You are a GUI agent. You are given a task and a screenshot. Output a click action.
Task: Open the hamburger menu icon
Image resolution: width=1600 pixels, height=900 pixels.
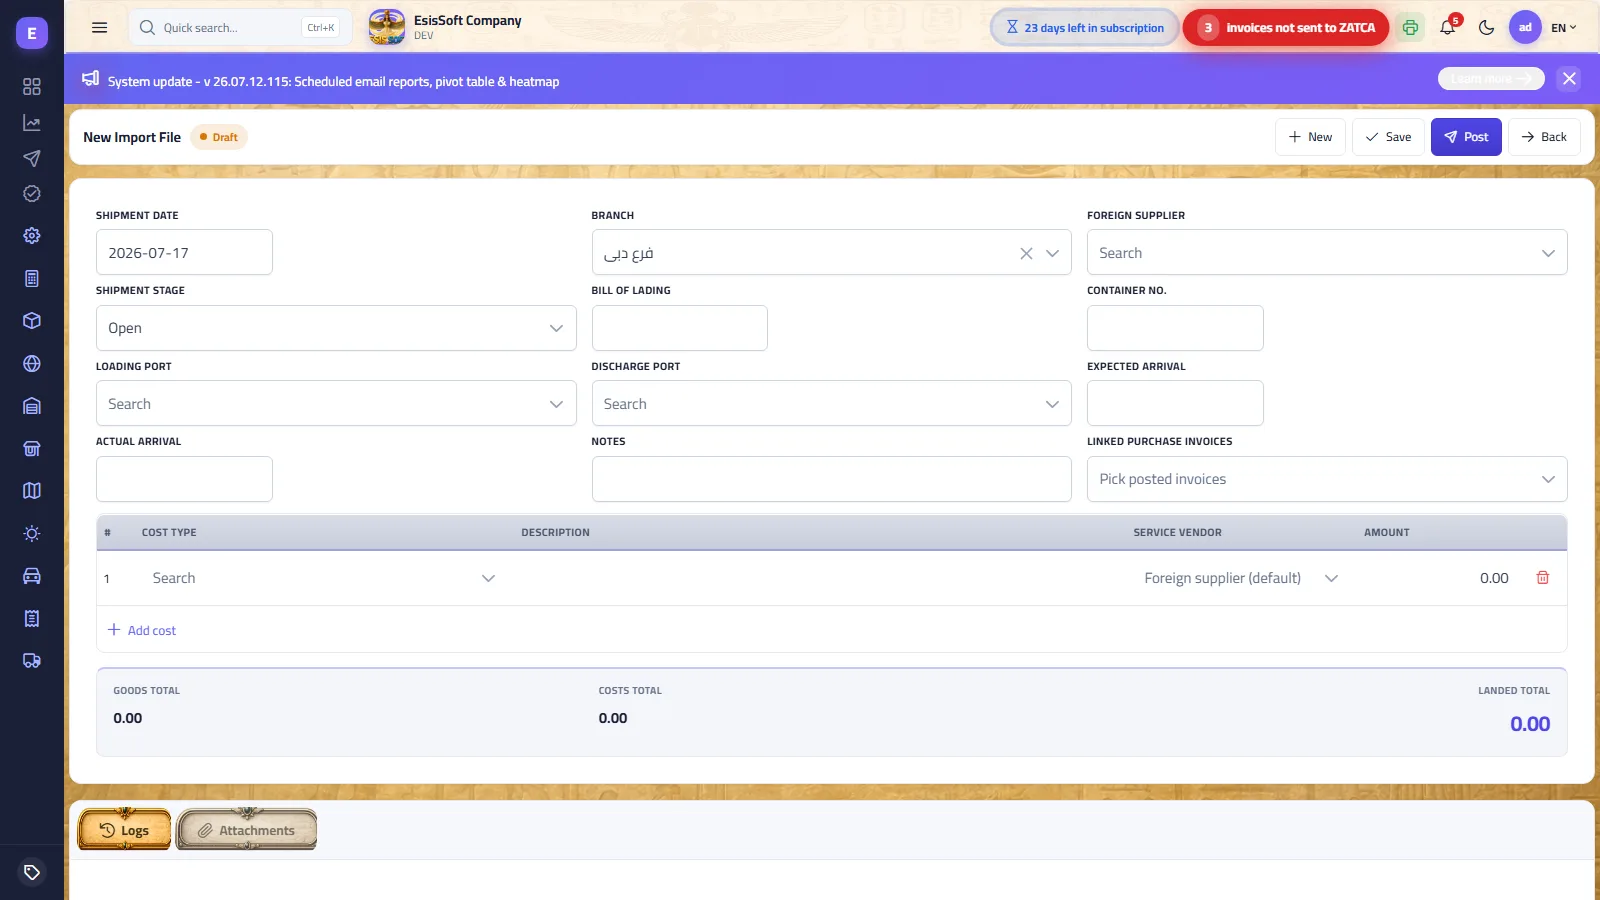[99, 28]
